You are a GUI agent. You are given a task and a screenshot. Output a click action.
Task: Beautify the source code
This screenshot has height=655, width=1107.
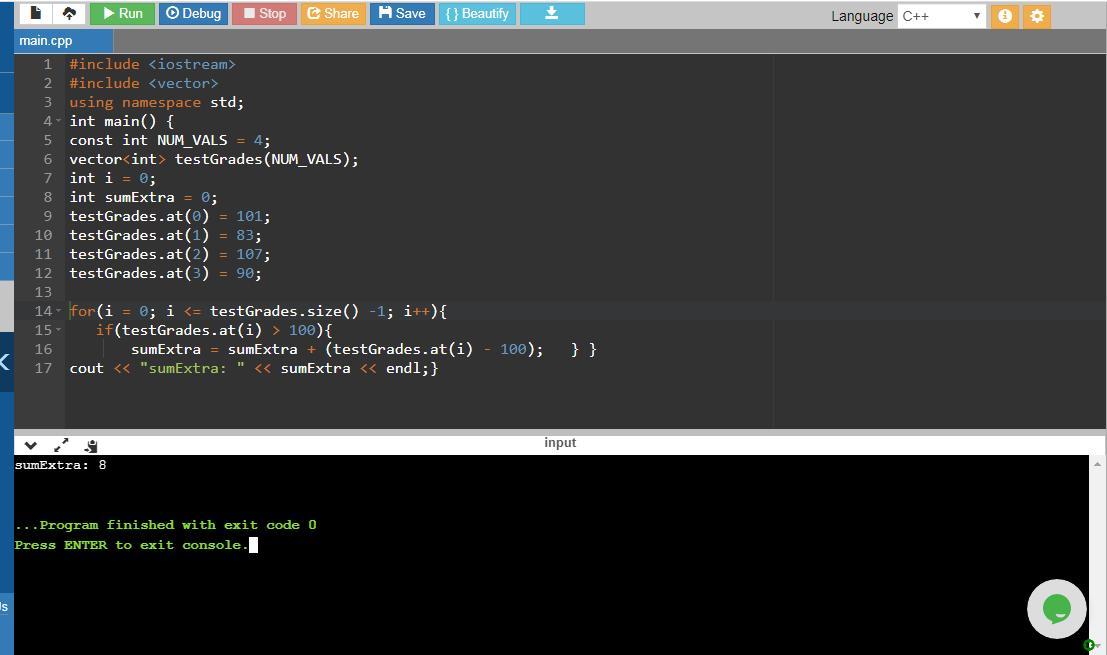pos(477,13)
